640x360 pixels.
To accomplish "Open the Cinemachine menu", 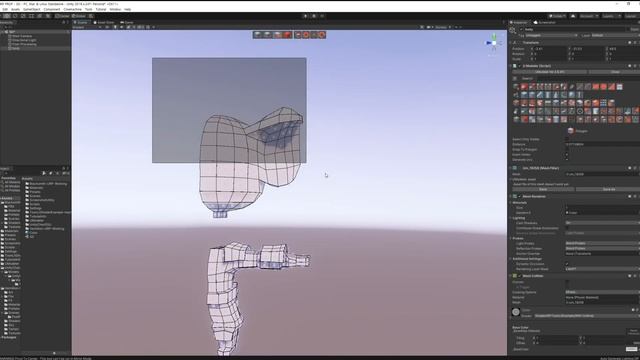I will click(x=73, y=9).
